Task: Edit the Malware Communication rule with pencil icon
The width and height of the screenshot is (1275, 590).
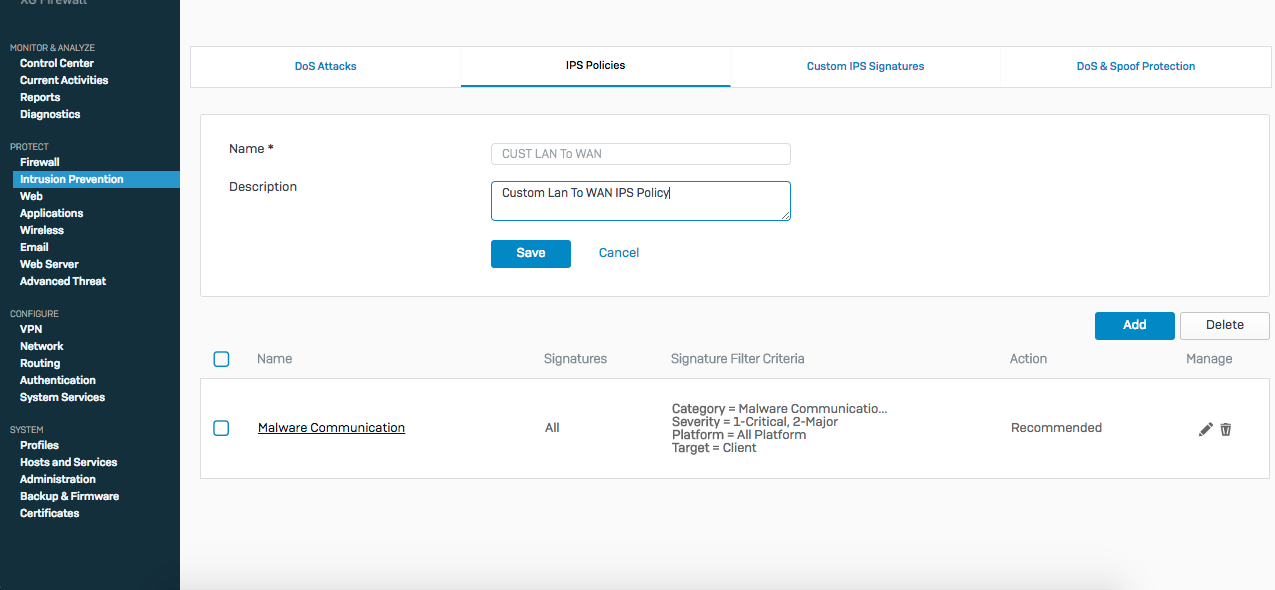Action: (1205, 429)
